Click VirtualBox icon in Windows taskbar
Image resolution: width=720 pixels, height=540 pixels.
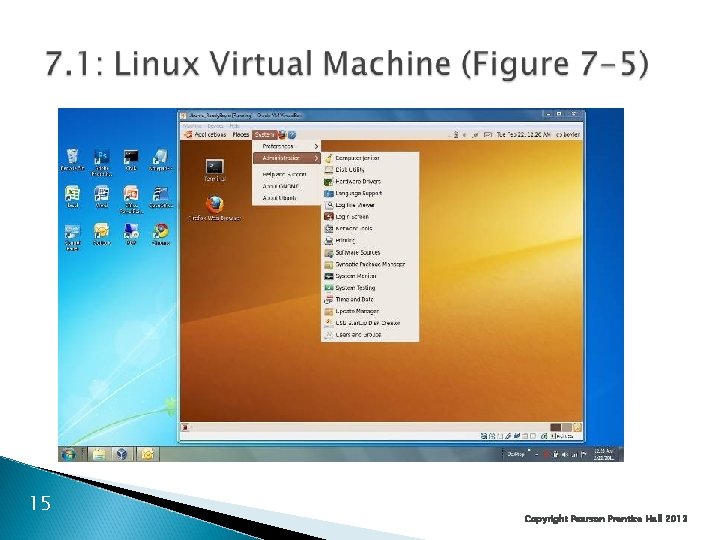coord(121,454)
